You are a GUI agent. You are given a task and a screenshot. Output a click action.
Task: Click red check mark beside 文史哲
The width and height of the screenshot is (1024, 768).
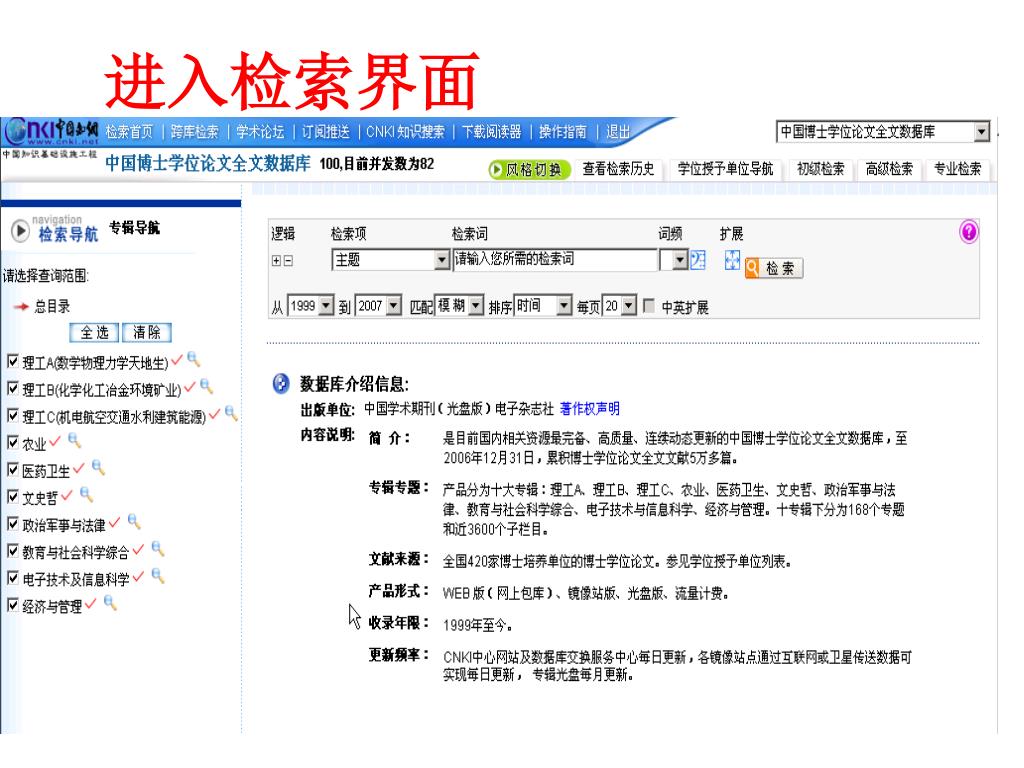67,496
